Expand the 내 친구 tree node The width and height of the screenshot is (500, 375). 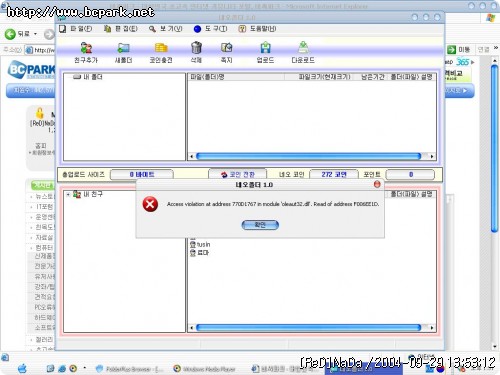pyautogui.click(x=68, y=194)
